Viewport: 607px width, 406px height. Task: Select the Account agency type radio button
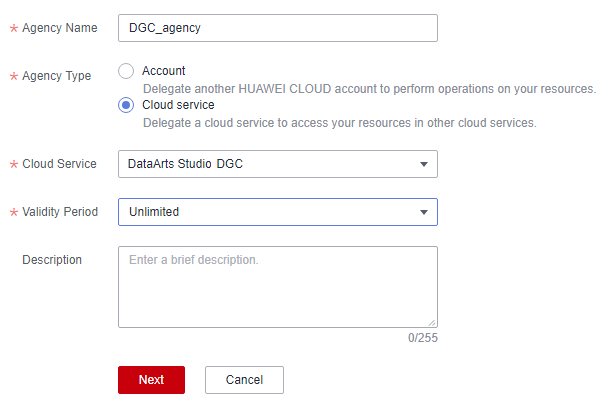point(126,71)
